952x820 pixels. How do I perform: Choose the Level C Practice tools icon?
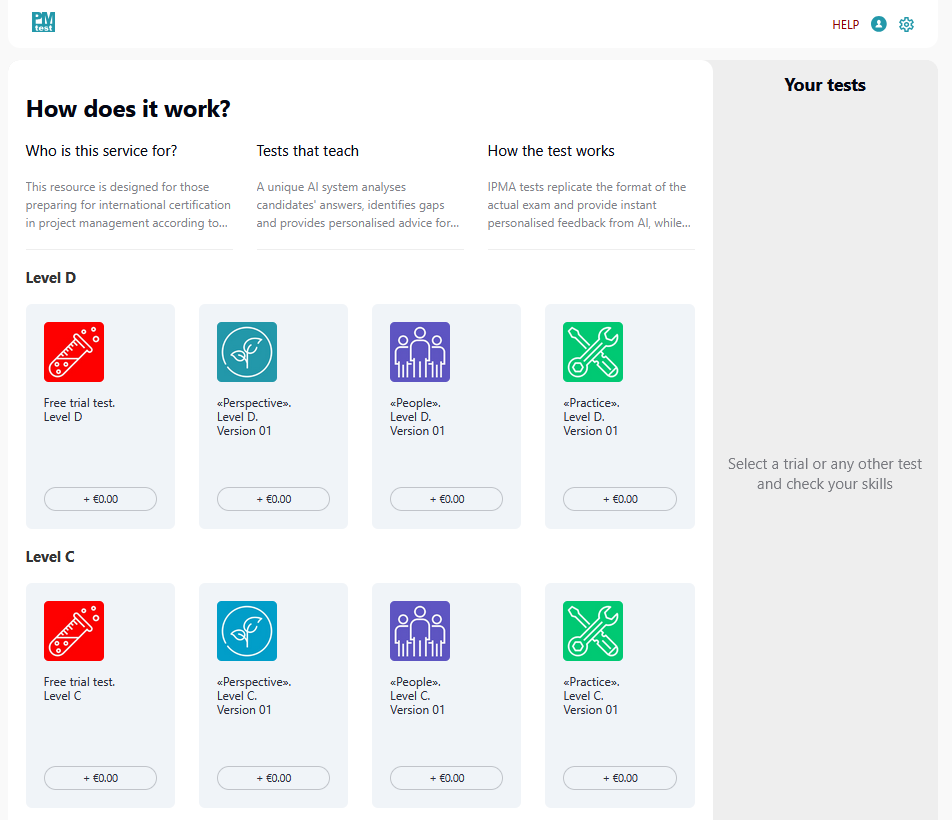point(593,631)
